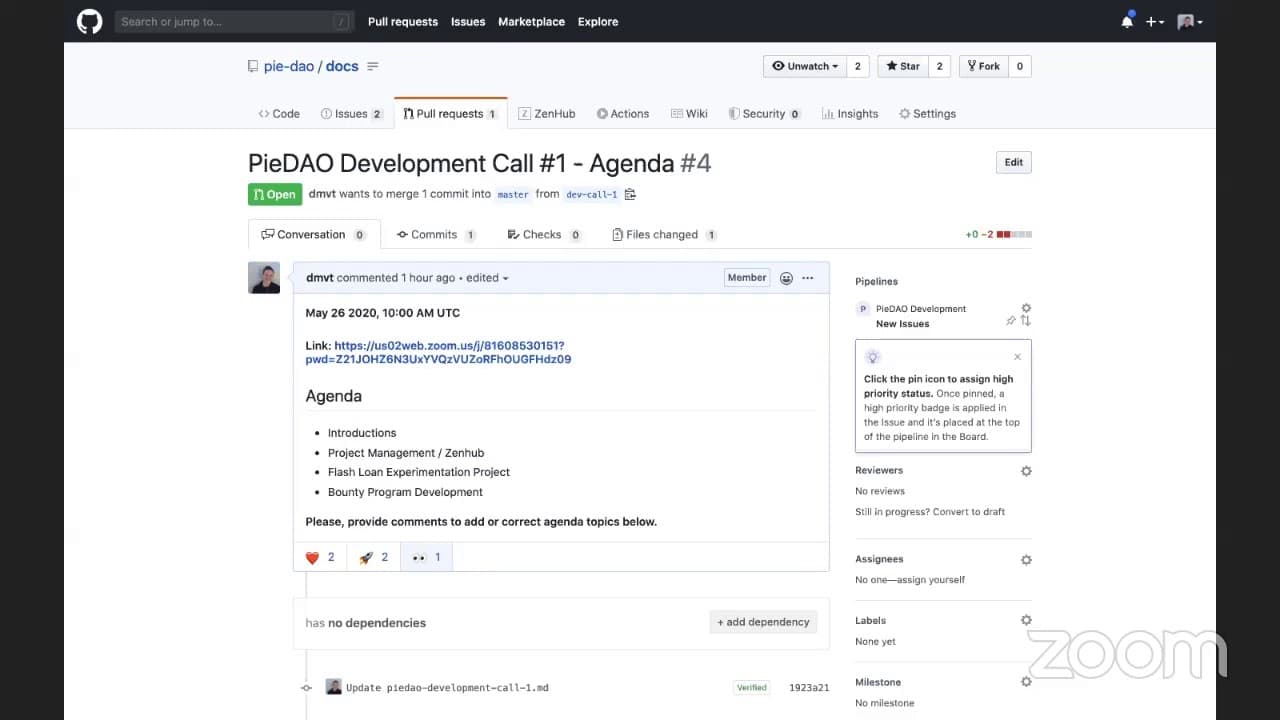Switch to the Code tab
Viewport: 1280px width, 720px height.
tap(279, 114)
